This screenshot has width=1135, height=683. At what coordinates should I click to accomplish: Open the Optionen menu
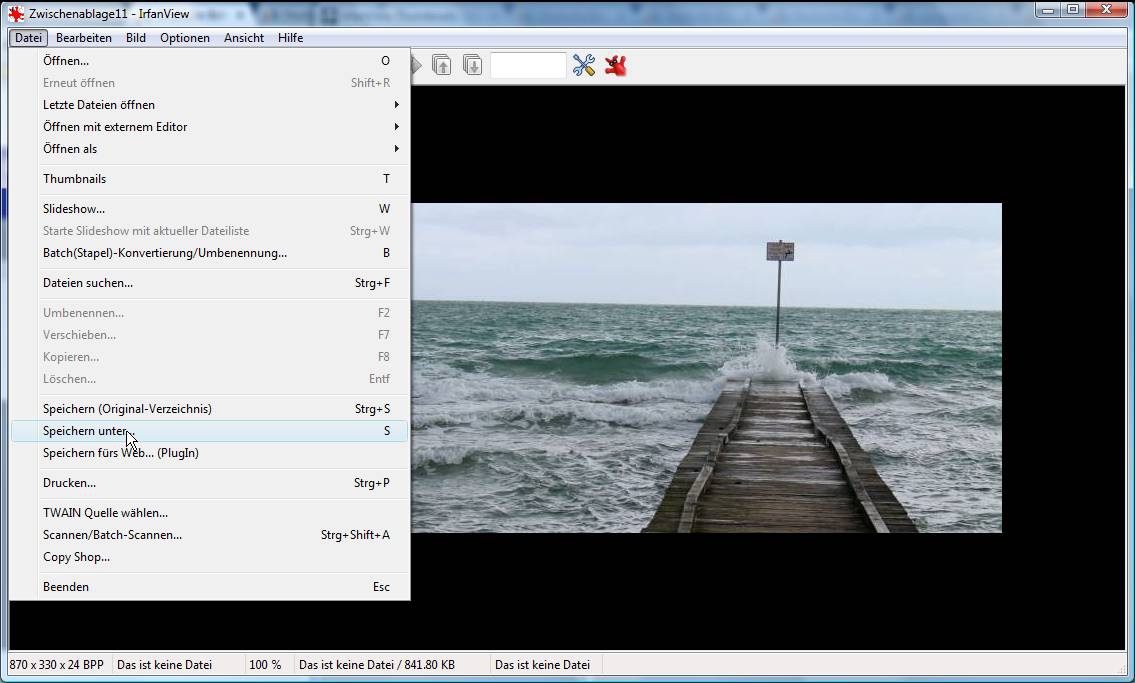[x=185, y=38]
